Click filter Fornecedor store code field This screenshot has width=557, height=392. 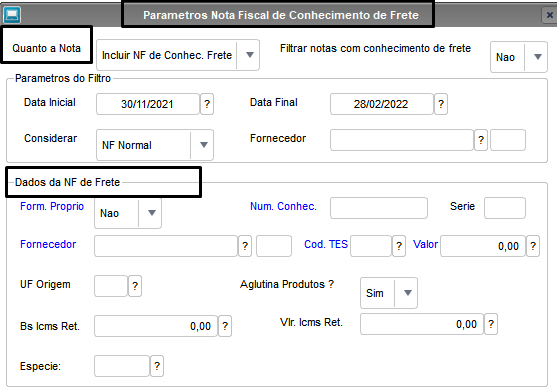pyautogui.click(x=508, y=140)
